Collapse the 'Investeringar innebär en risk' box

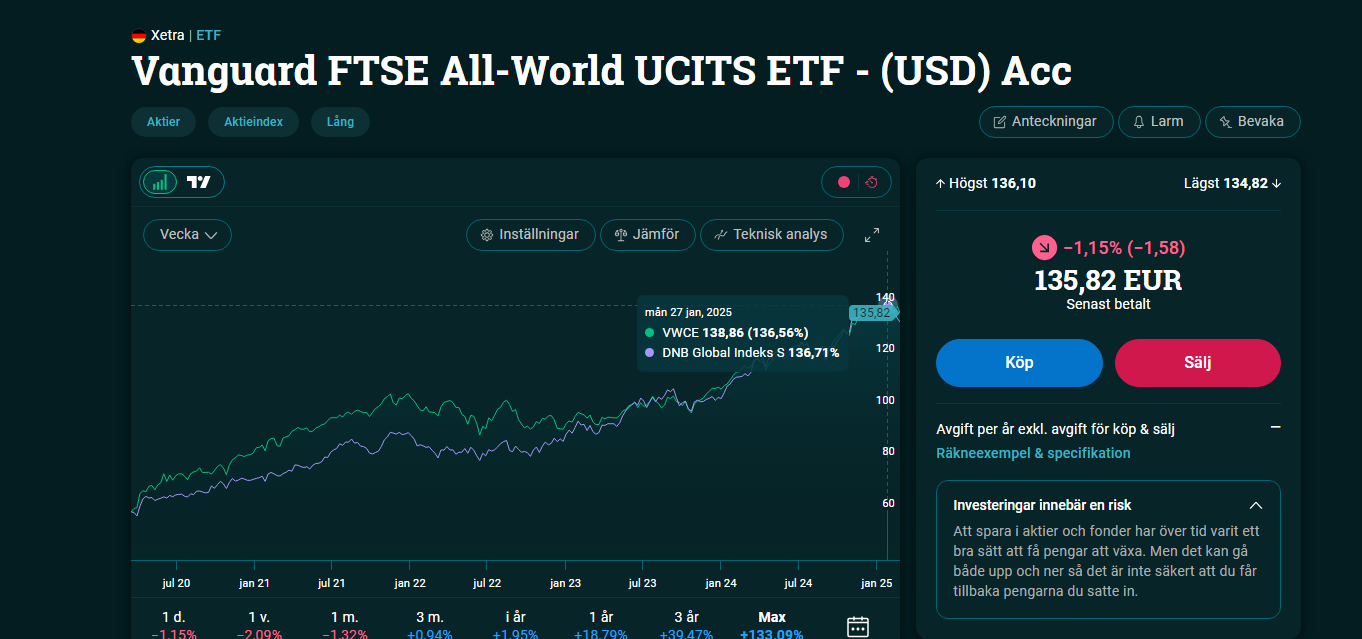point(1256,506)
